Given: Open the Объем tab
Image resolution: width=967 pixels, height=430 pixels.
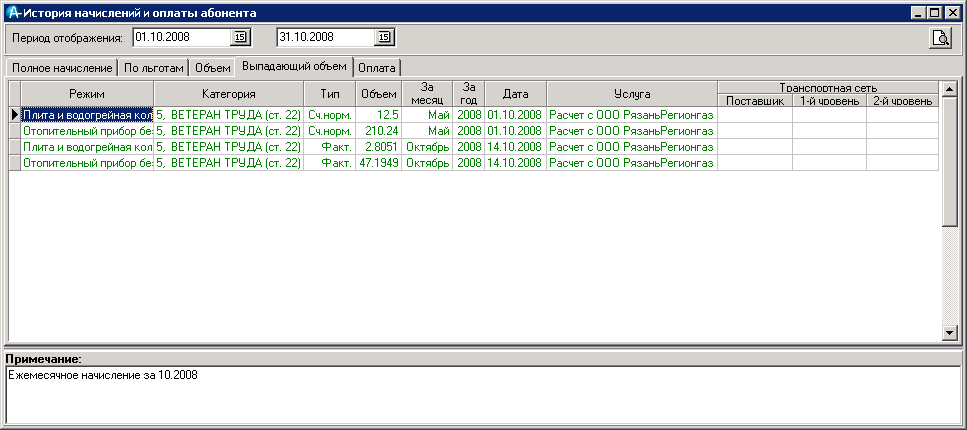Looking at the screenshot, I should point(212,68).
